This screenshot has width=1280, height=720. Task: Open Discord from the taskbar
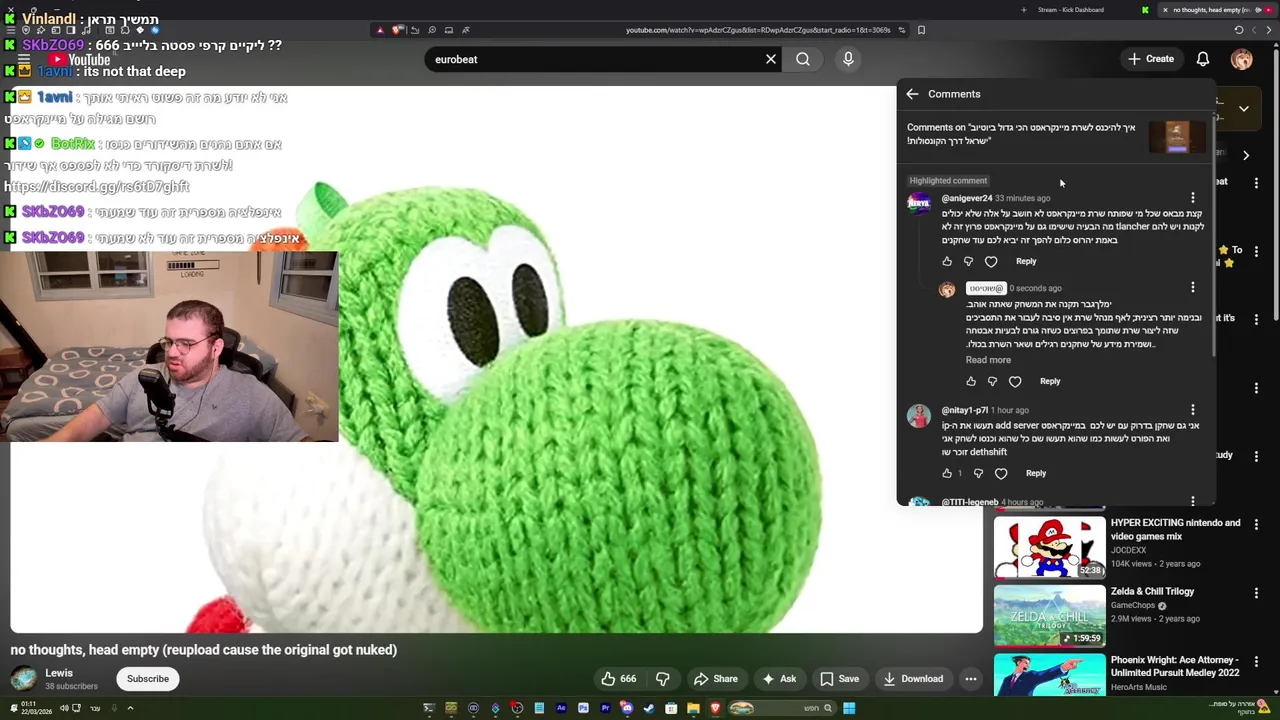627,708
